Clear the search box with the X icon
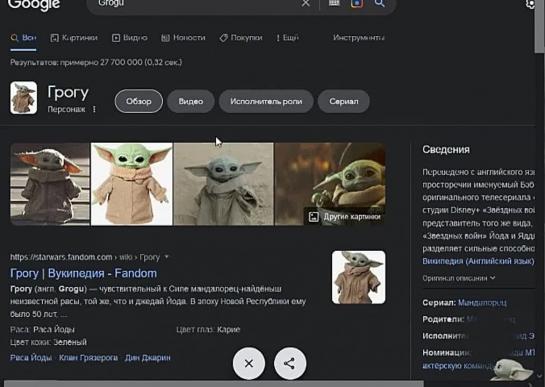This screenshot has height=387, width=545. coord(306,3)
